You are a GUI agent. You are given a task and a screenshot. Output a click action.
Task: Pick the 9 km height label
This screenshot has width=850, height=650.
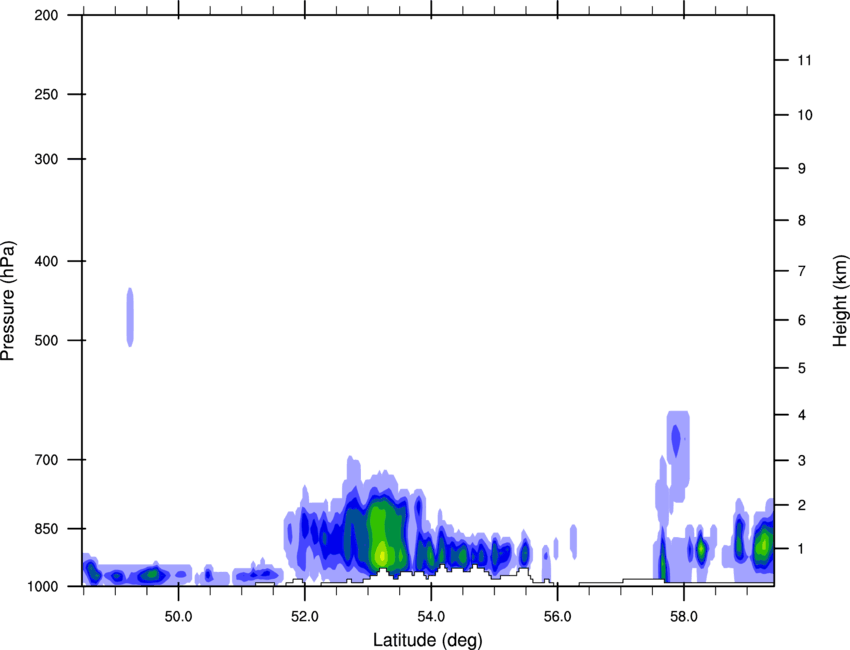click(x=802, y=169)
